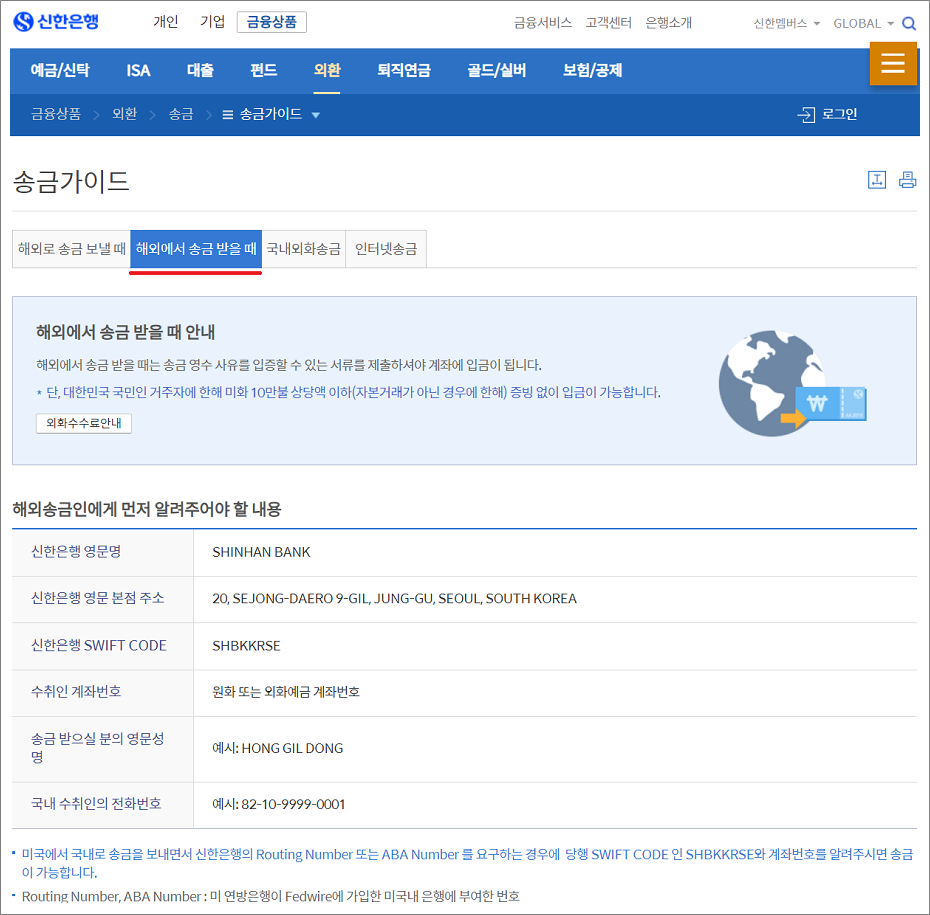Click the Fedwire definition note line
Image resolution: width=930 pixels, height=915 pixels.
pos(270,896)
